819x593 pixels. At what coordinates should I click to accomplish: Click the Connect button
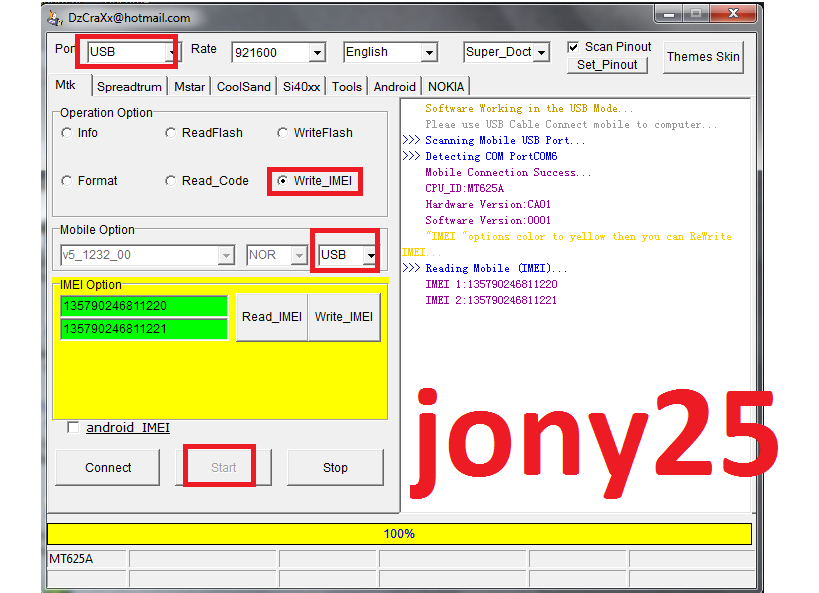pyautogui.click(x=108, y=467)
